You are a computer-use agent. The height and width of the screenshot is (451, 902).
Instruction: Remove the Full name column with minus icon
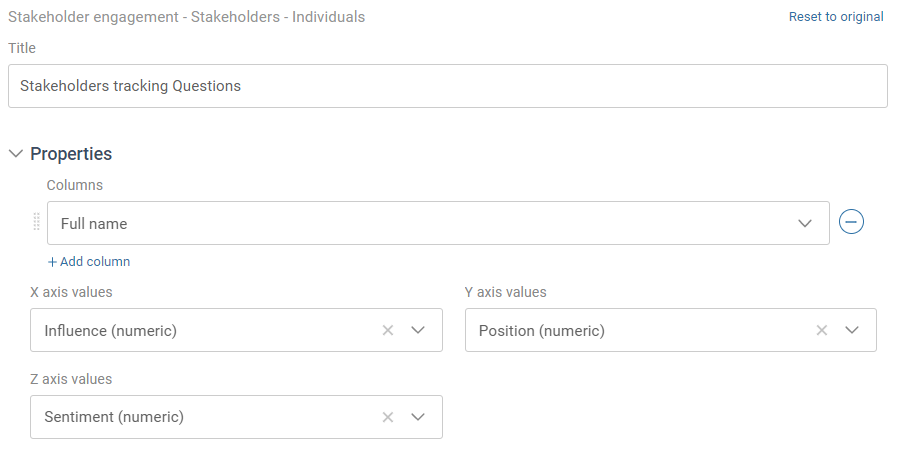tap(851, 221)
